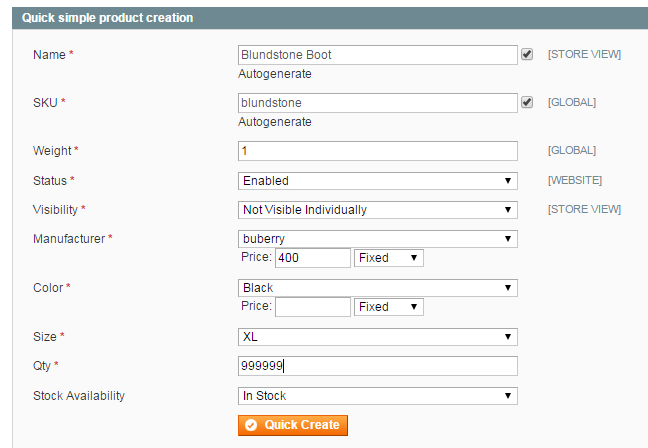Toggle the Name Autogenerate checkbox
The width and height of the screenshot is (648, 448).
pyautogui.click(x=527, y=54)
